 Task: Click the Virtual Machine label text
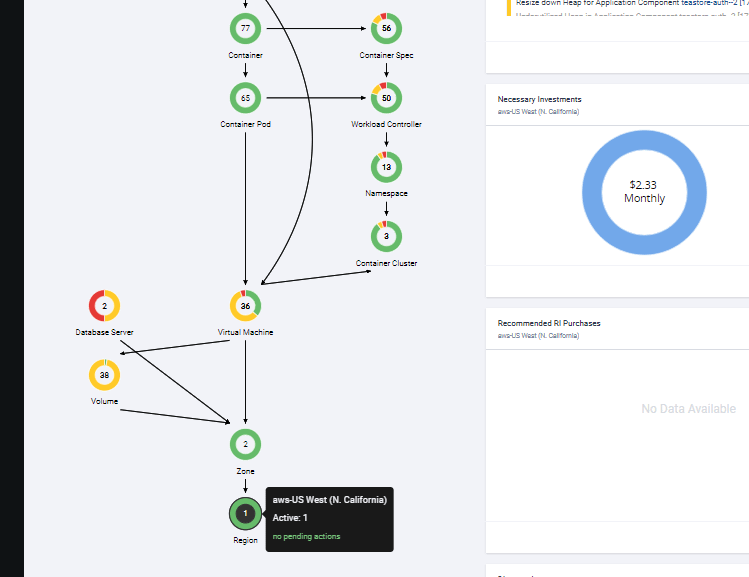(x=245, y=332)
